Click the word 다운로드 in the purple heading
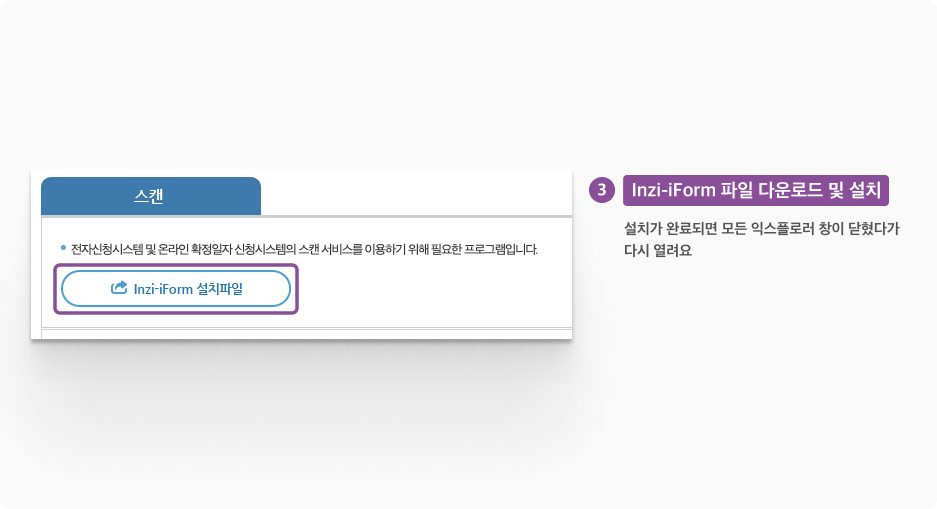The image size is (937, 509). pos(790,189)
